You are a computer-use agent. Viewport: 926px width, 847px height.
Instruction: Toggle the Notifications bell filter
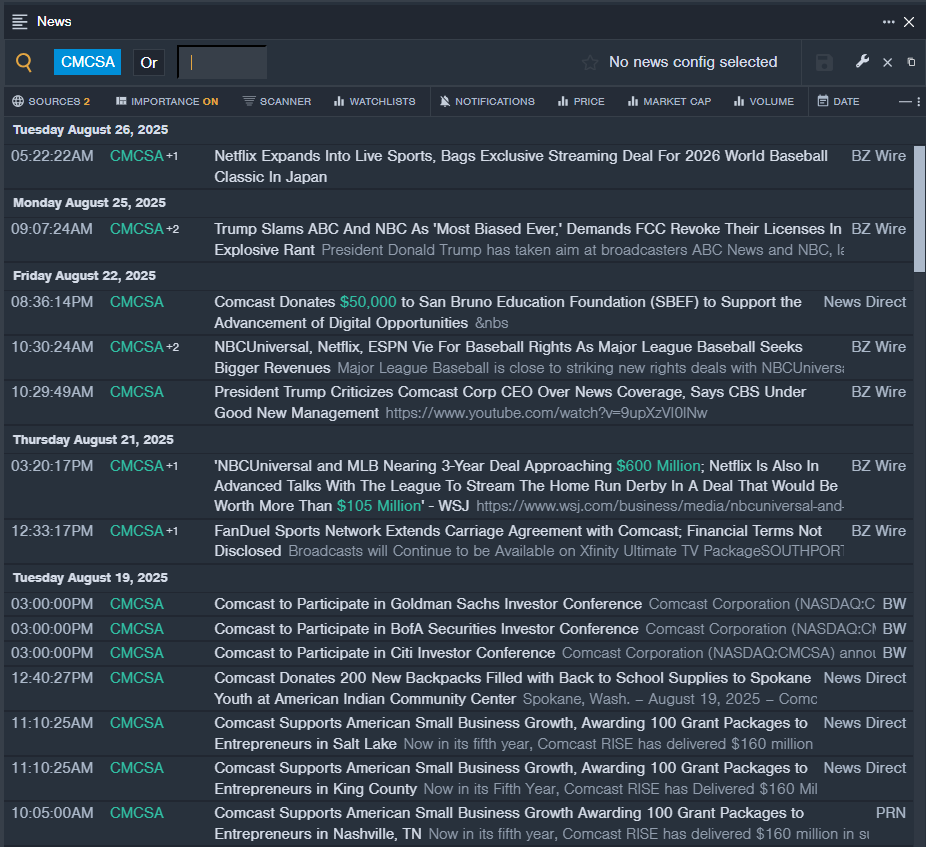(487, 102)
